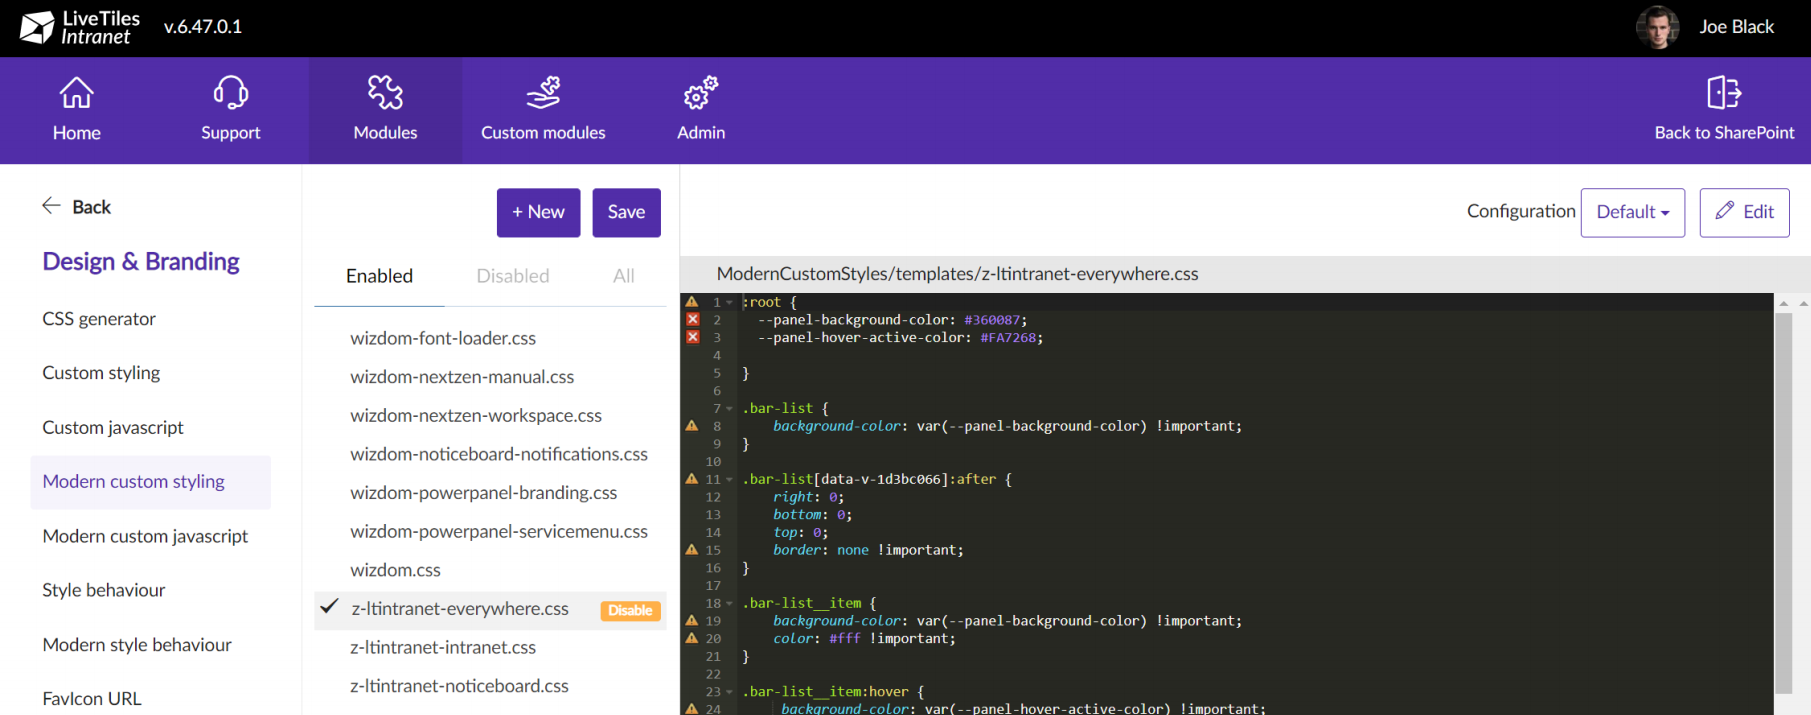Open the Modules puzzle section
The height and width of the screenshot is (715, 1811).
click(385, 110)
